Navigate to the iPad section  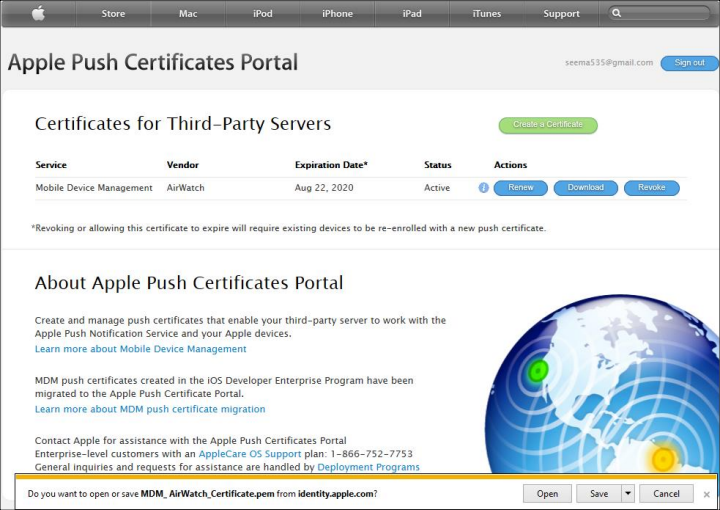412,14
